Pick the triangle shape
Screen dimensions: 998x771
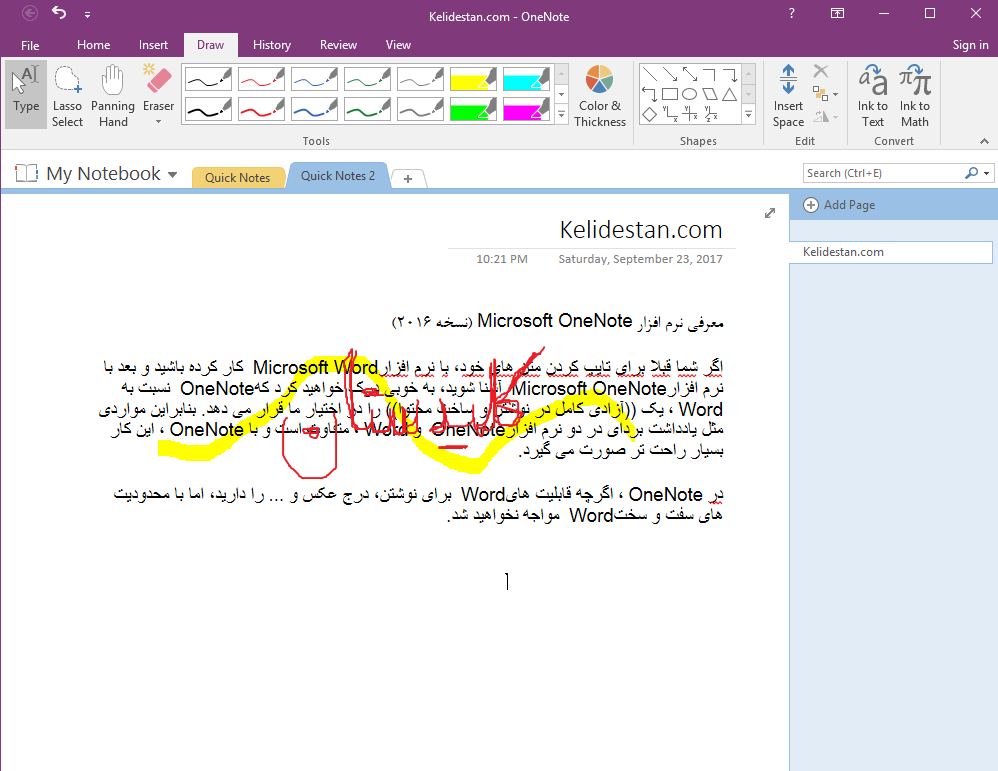[730, 94]
